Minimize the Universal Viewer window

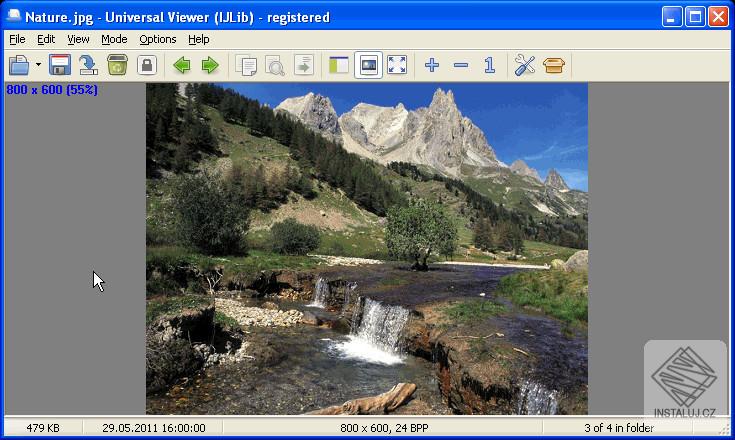[672, 17]
